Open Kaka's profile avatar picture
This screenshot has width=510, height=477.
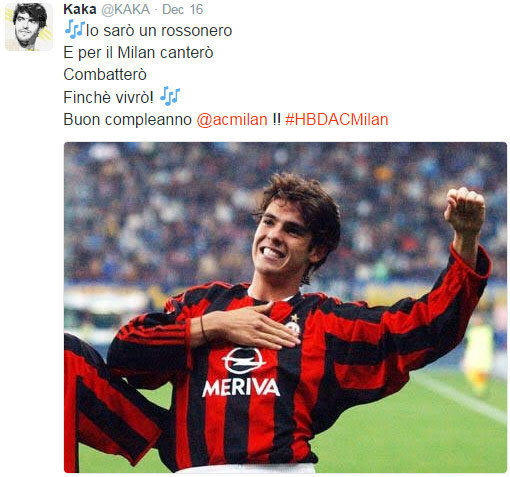[29, 27]
